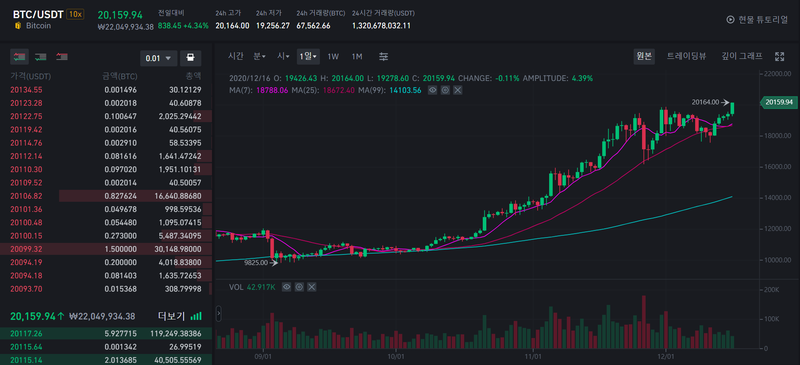Open VOL indicator settings gear
The image size is (800, 365).
pyautogui.click(x=299, y=287)
